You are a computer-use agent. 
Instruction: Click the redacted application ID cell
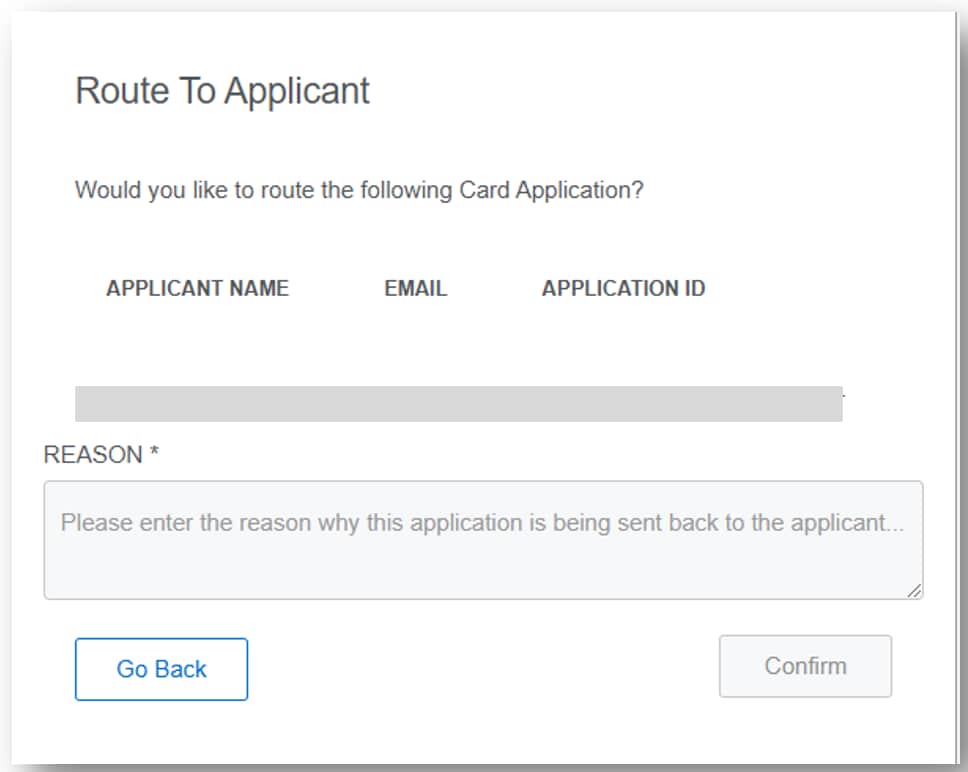(623, 403)
